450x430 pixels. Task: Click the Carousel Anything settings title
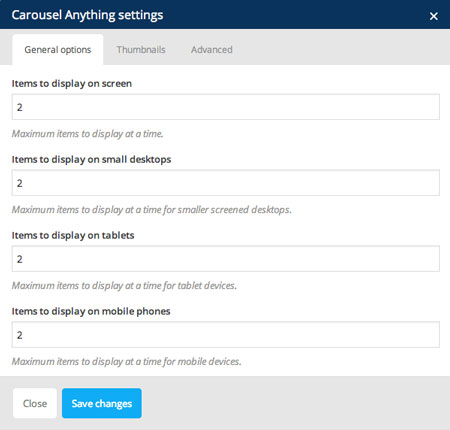[87, 15]
